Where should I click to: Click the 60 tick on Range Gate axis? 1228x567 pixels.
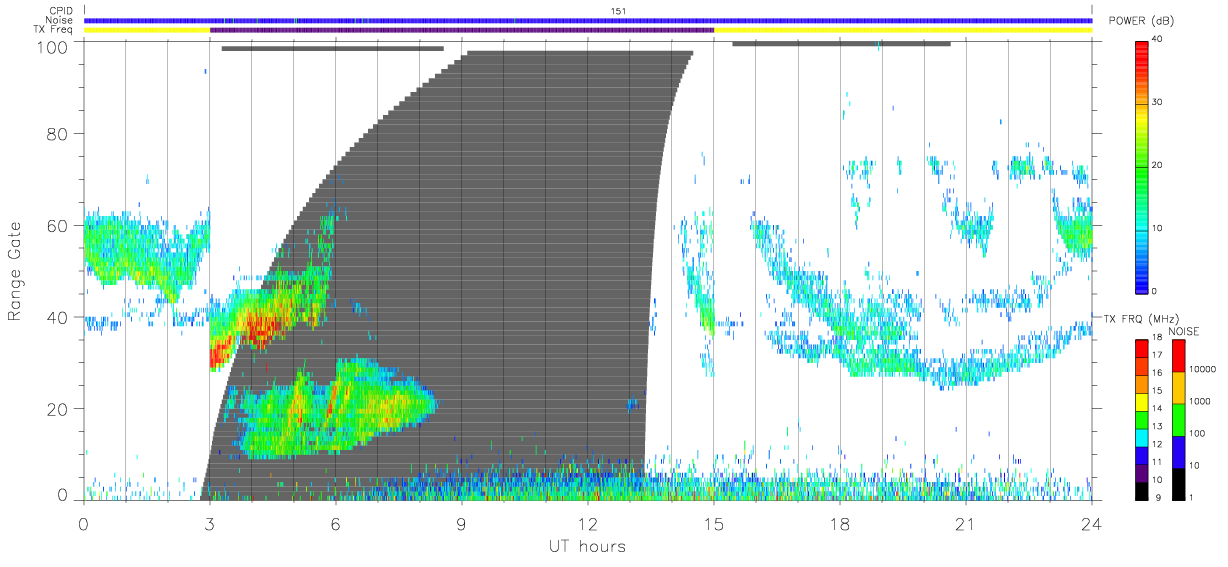[x=56, y=225]
